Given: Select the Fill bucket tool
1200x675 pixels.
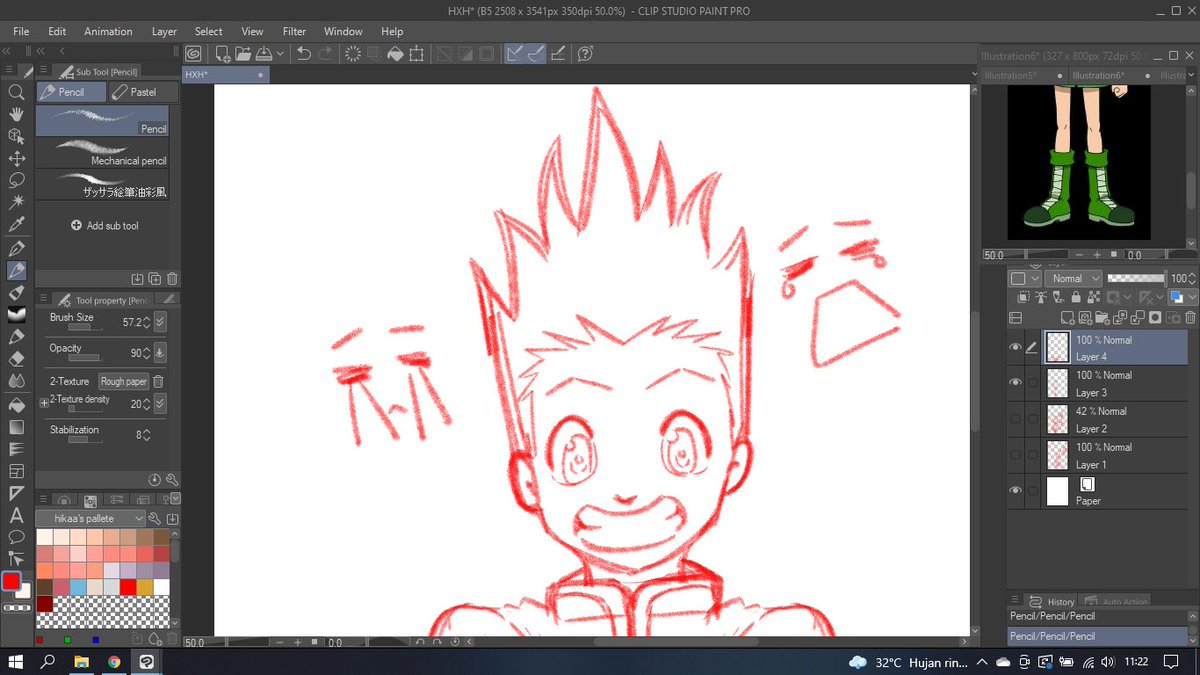Looking at the screenshot, I should point(16,404).
